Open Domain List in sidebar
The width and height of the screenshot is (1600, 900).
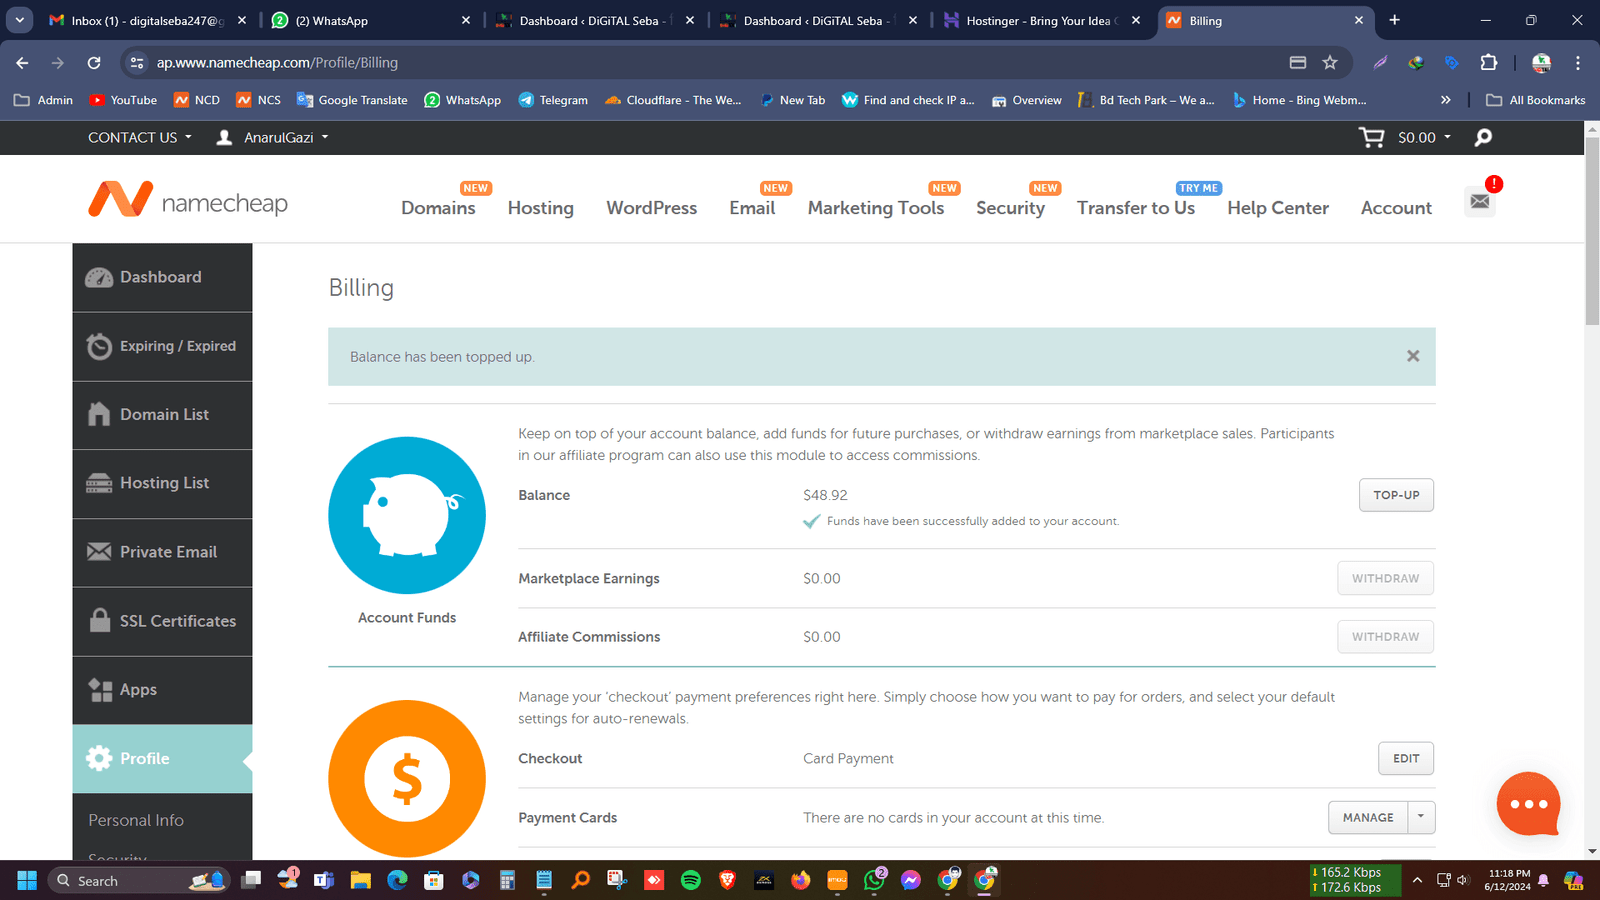coord(162,415)
